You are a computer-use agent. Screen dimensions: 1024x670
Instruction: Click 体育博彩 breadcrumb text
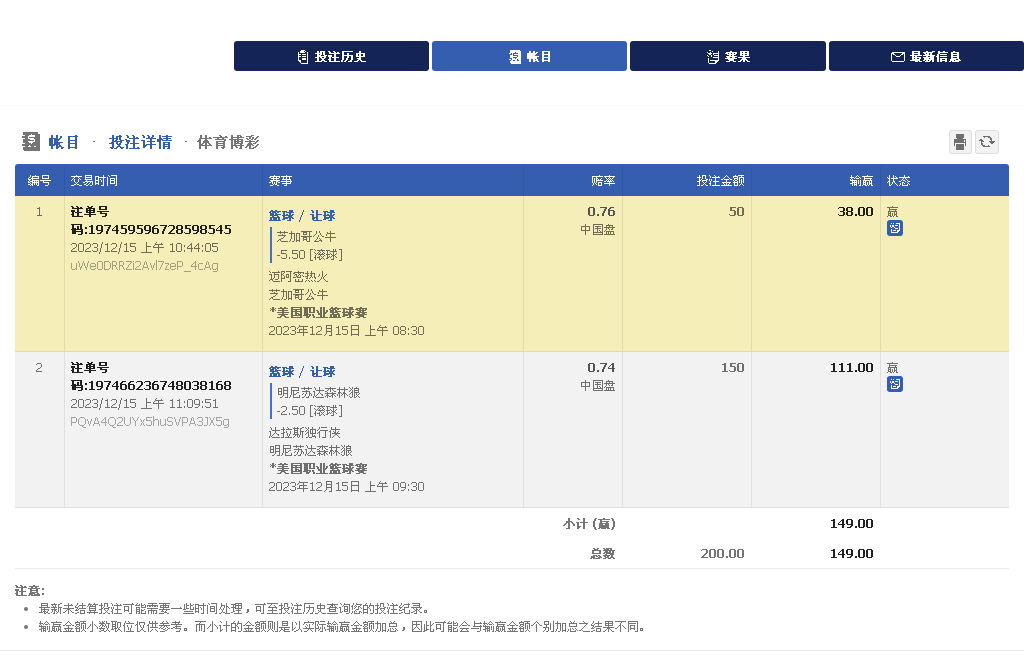(228, 142)
